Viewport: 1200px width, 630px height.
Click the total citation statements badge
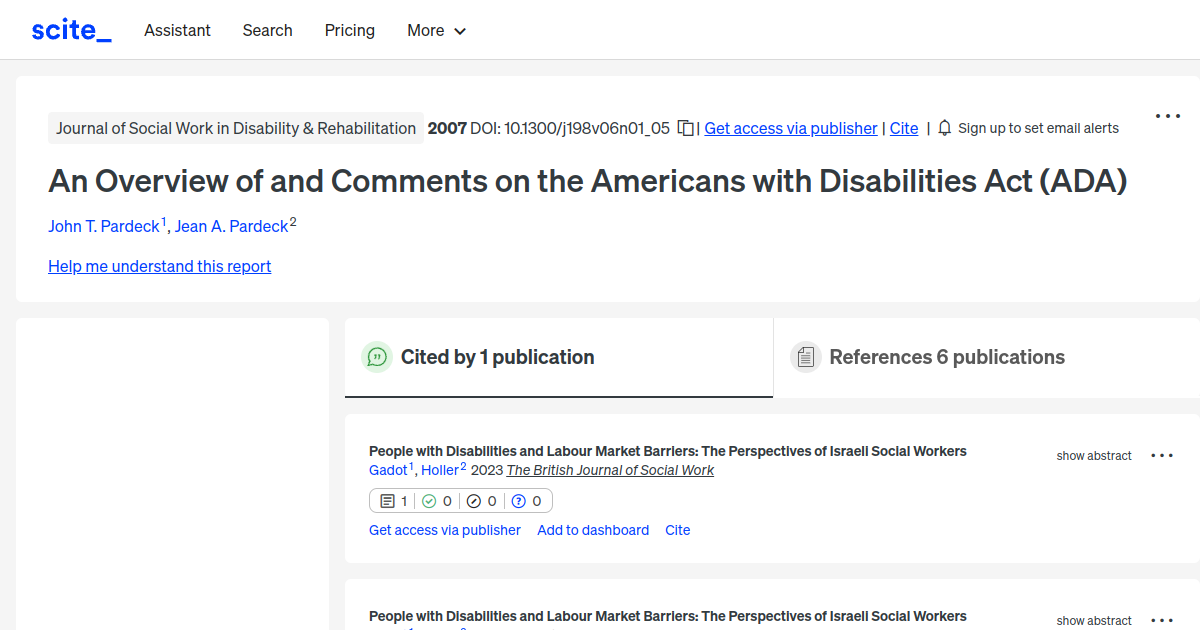point(391,500)
